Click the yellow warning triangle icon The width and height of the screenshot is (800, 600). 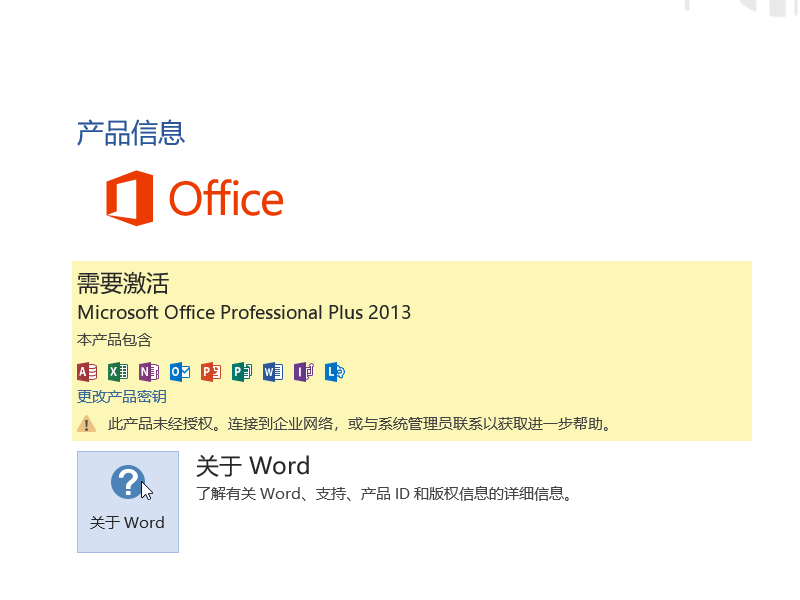(x=86, y=424)
